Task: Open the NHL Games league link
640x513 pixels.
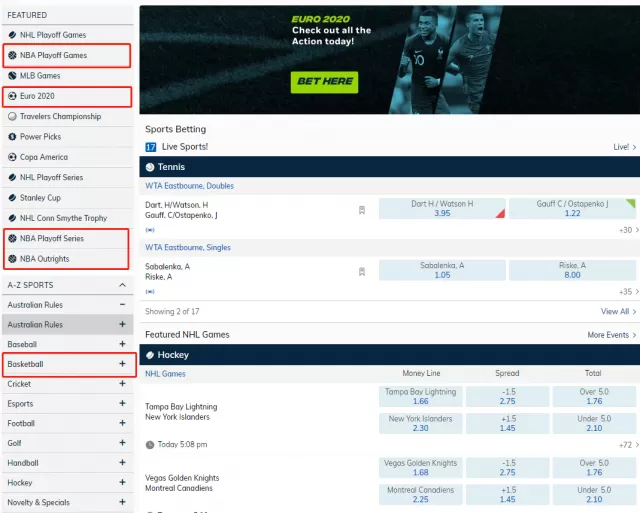Action: point(165,373)
